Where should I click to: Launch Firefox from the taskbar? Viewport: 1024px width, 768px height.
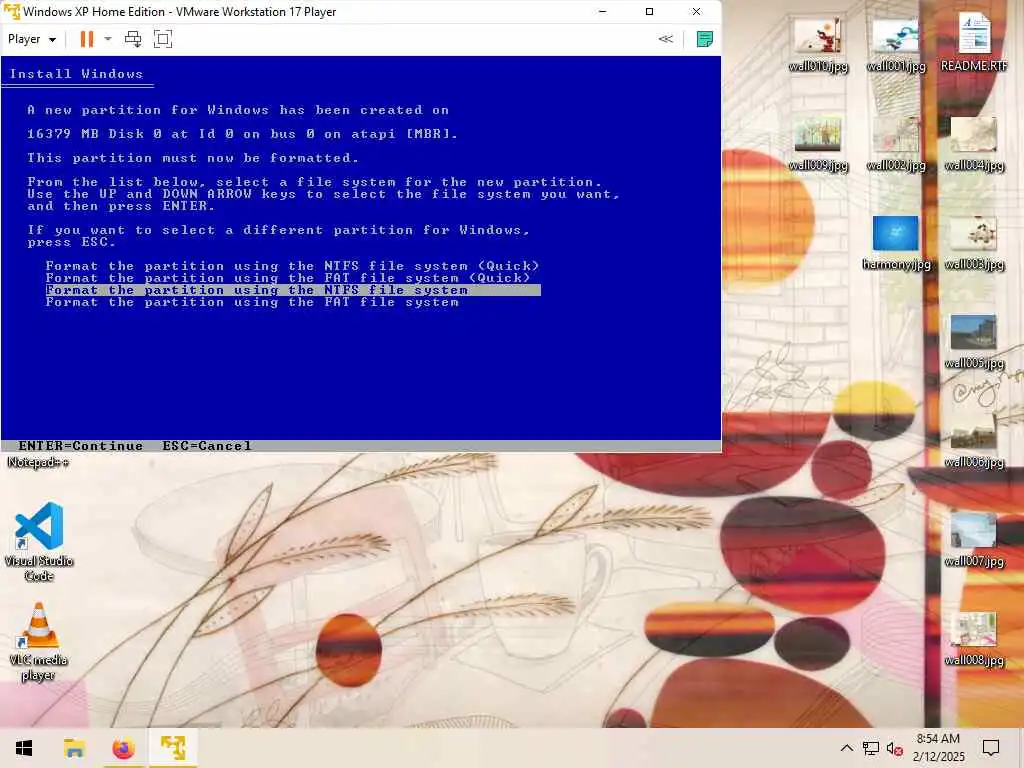tap(123, 748)
